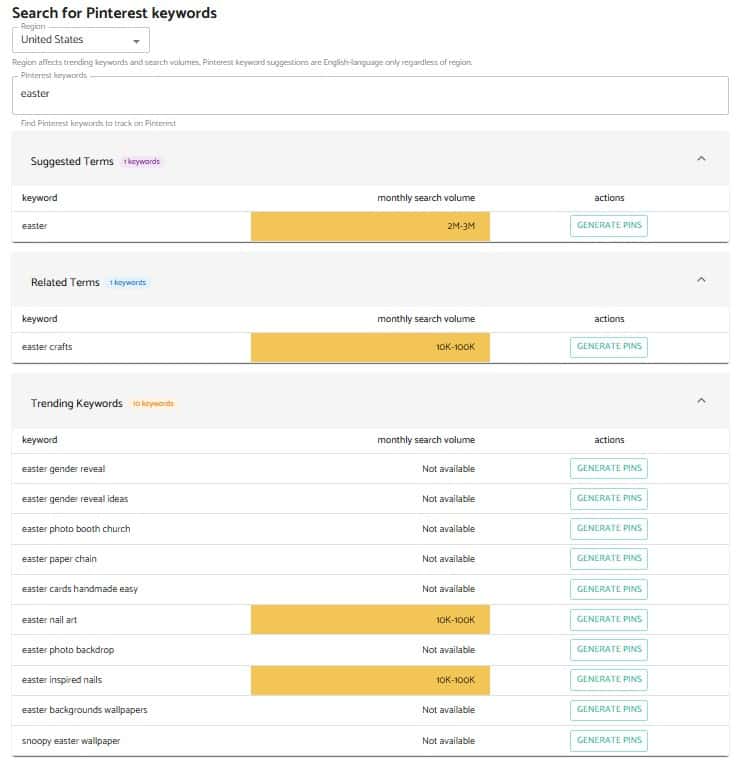Viewport: 743px width, 765px height.
Task: Generate pins for easter backgrounds wallpapers
Action: click(x=608, y=709)
